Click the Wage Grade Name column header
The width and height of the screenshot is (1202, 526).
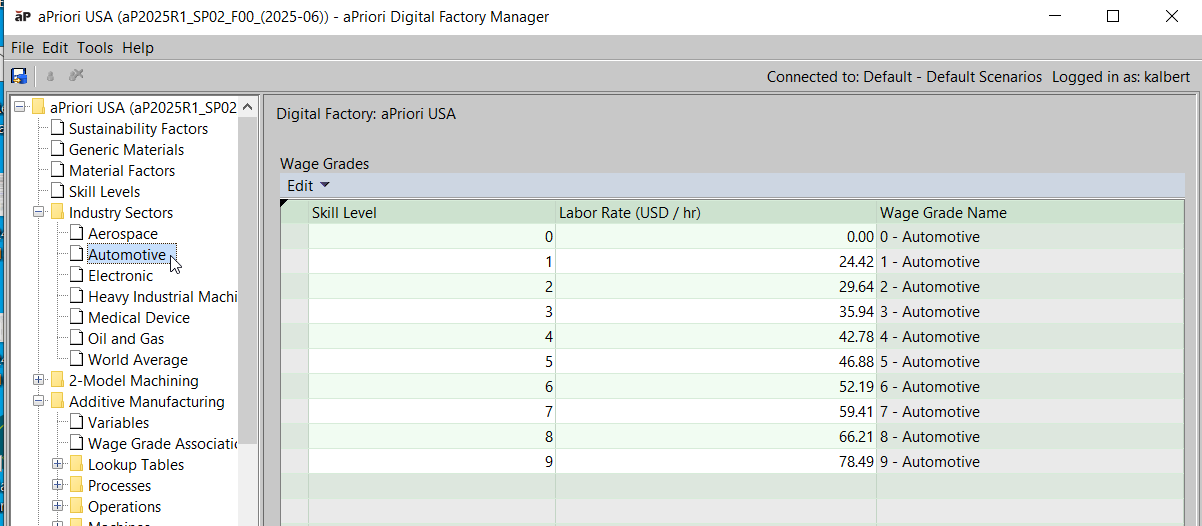[1031, 212]
